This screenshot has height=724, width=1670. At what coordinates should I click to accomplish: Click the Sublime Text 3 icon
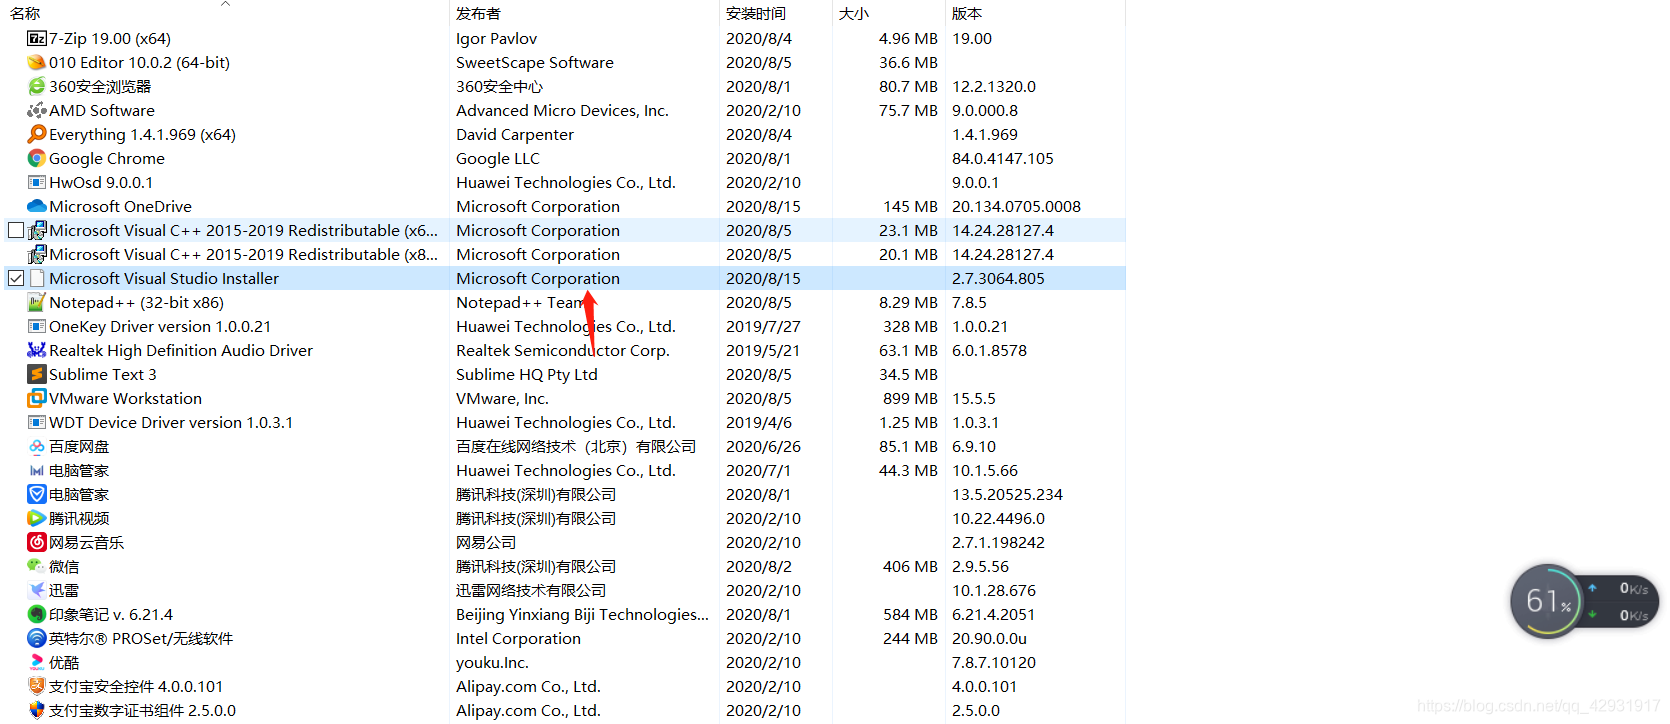point(37,374)
